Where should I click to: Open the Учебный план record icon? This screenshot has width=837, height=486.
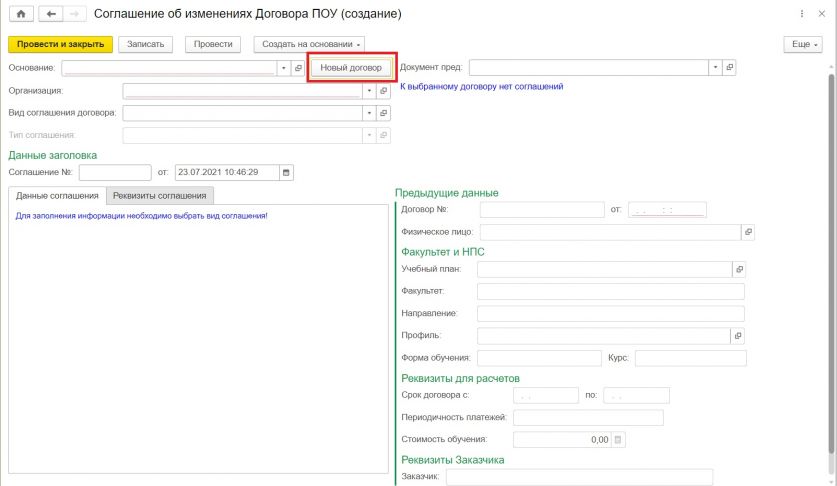click(x=739, y=269)
